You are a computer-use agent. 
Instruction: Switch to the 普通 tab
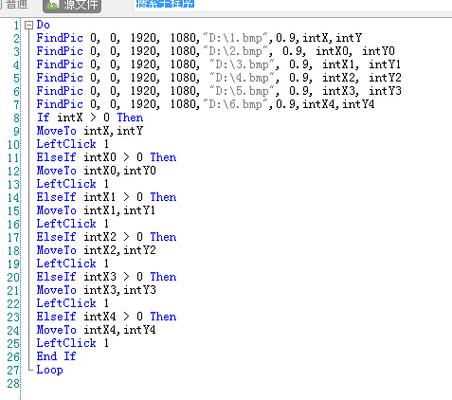coord(15,4)
